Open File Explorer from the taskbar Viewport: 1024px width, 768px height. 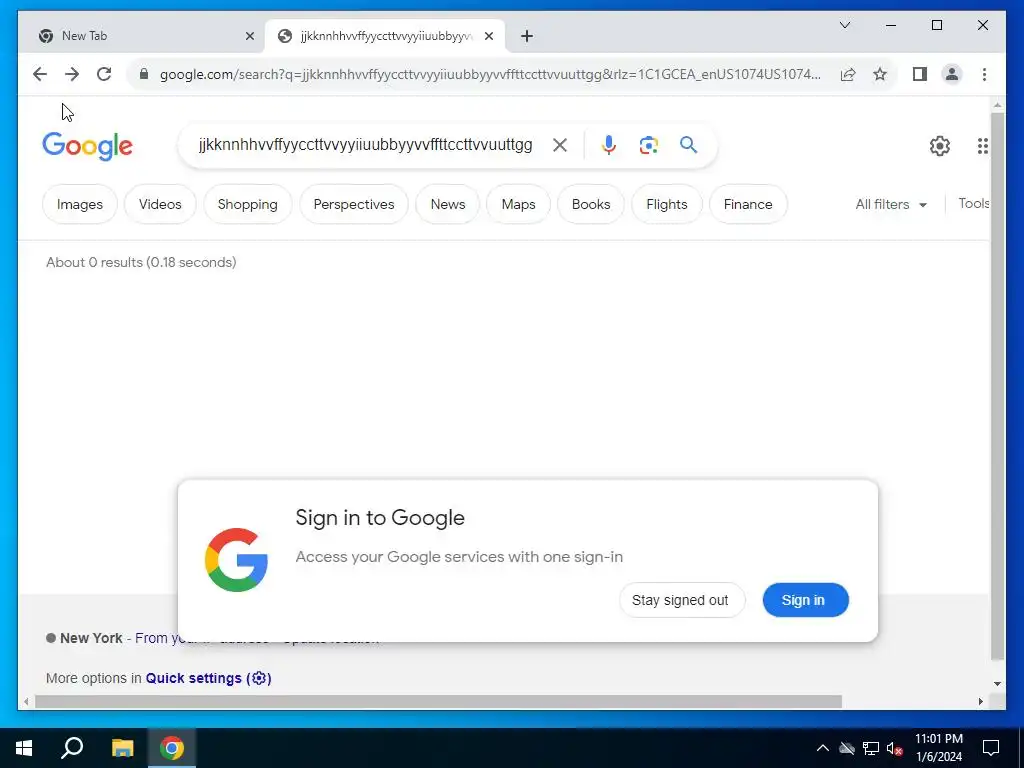tap(122, 748)
